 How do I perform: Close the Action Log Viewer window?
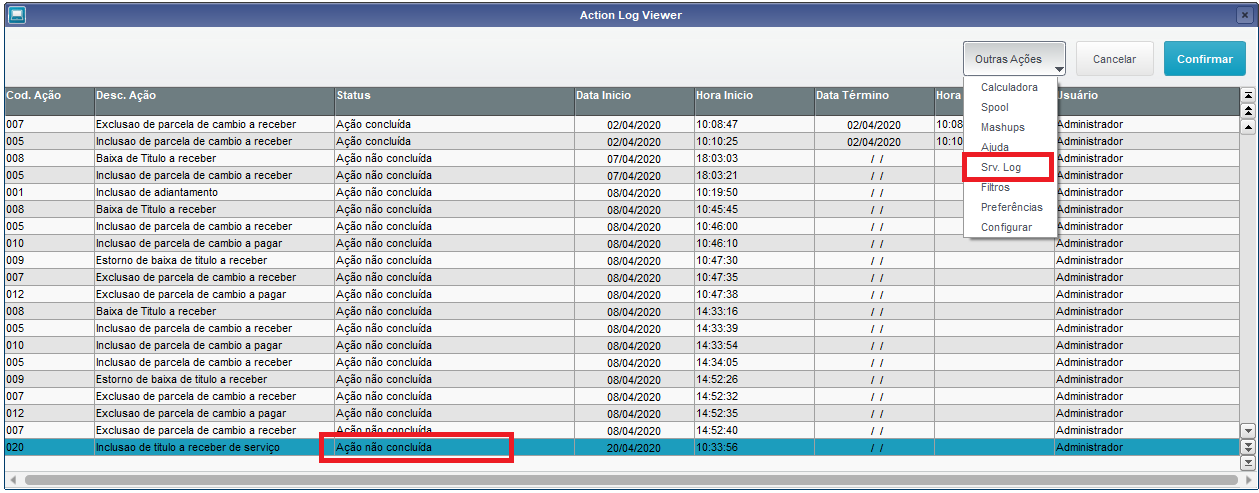click(1244, 15)
